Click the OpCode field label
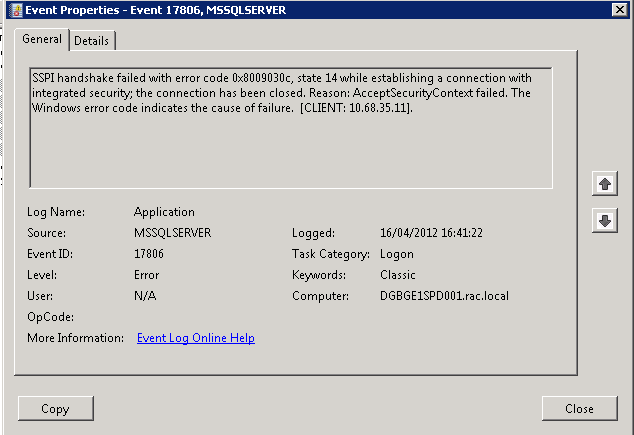Viewport: 634px width, 435px height. click(x=49, y=317)
